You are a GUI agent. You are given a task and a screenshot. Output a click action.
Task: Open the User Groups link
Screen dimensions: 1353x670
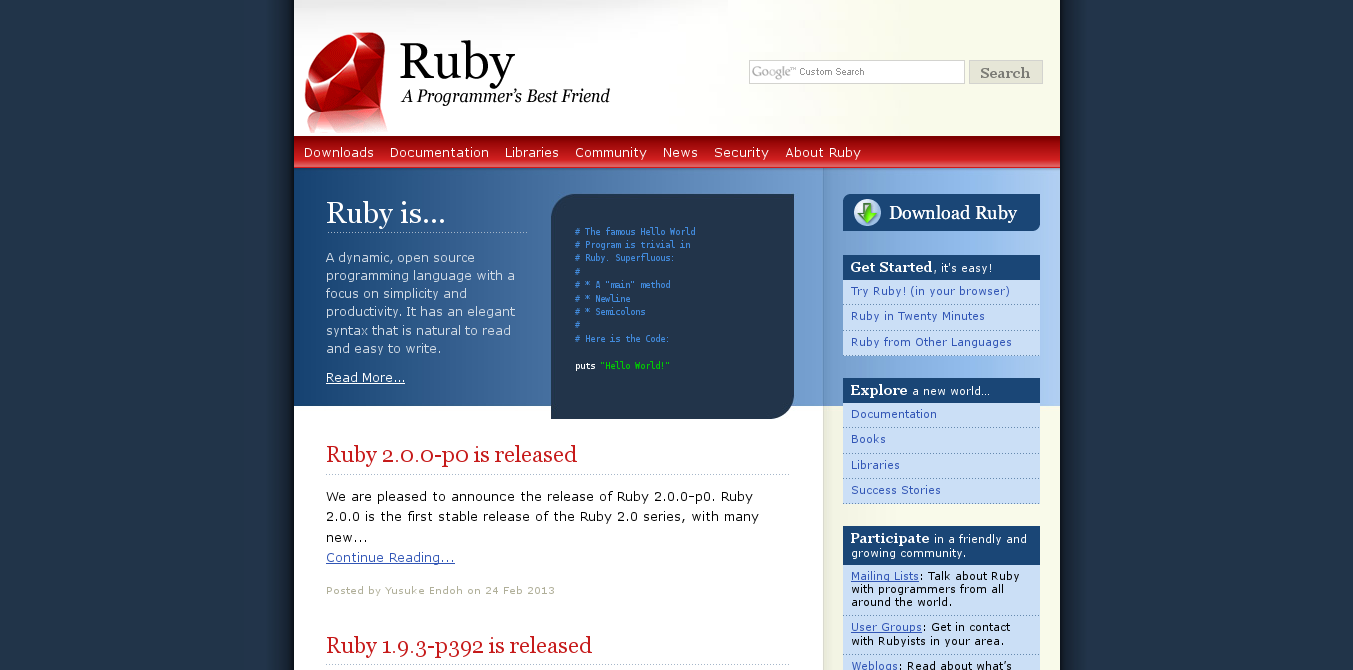pos(887,628)
